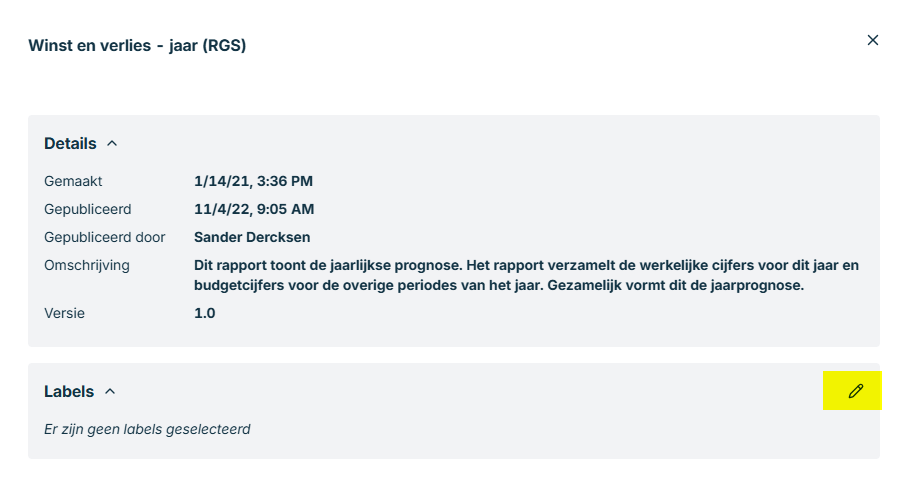
Task: Close the Winst en verlies dialog
Action: (x=872, y=40)
